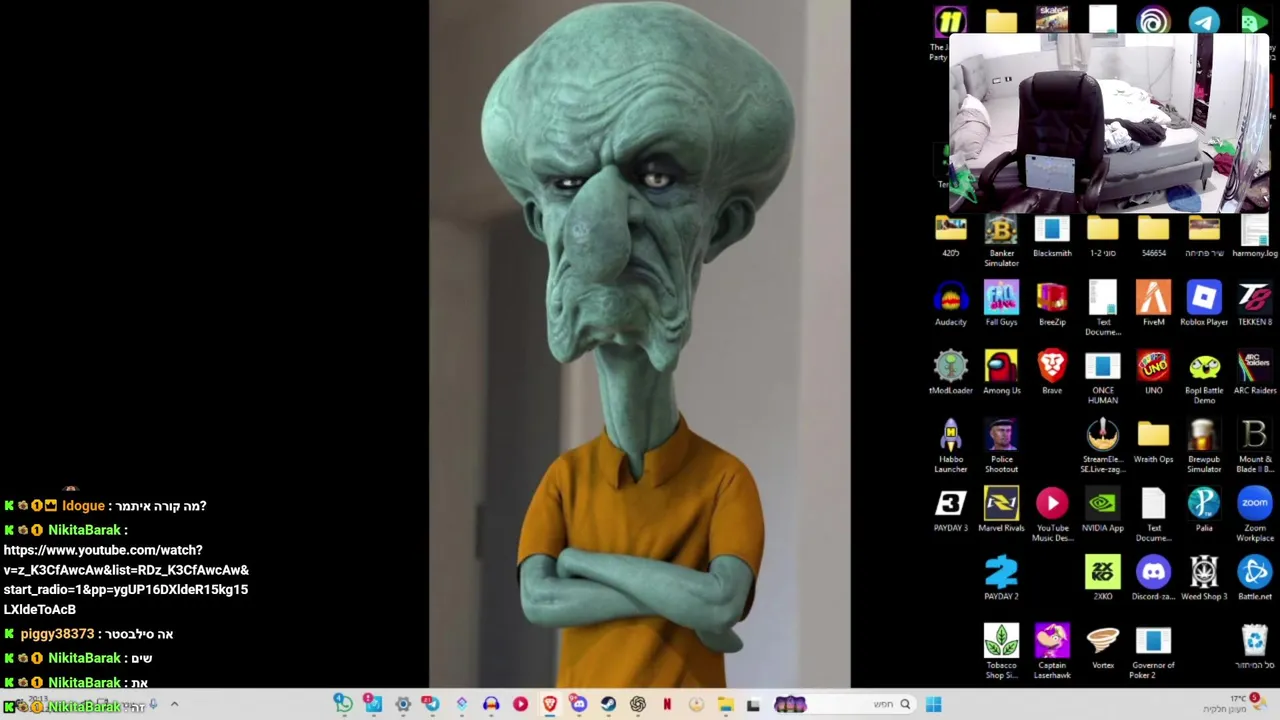Open the red play-button app on taskbar

pyautogui.click(x=520, y=704)
